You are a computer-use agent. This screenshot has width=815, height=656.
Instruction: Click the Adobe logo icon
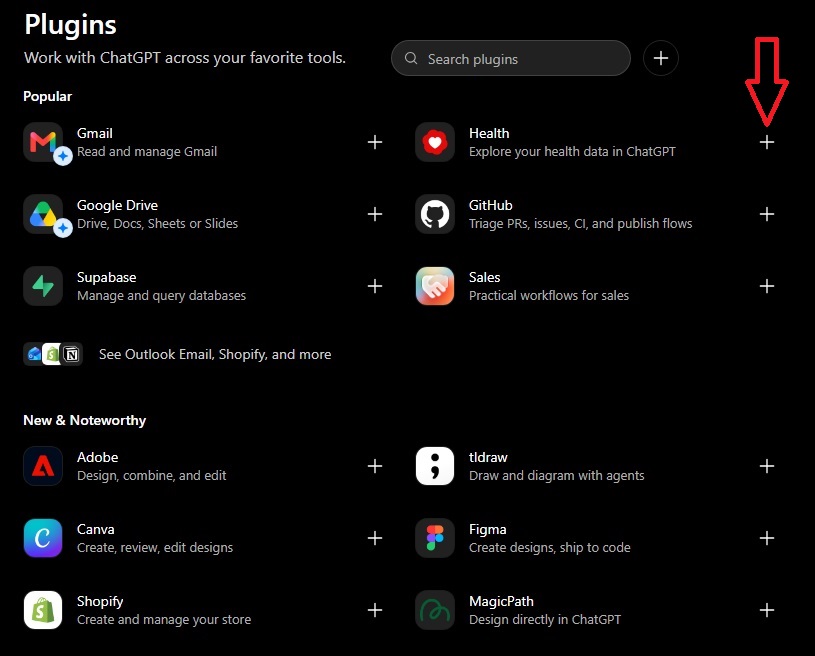[43, 466]
